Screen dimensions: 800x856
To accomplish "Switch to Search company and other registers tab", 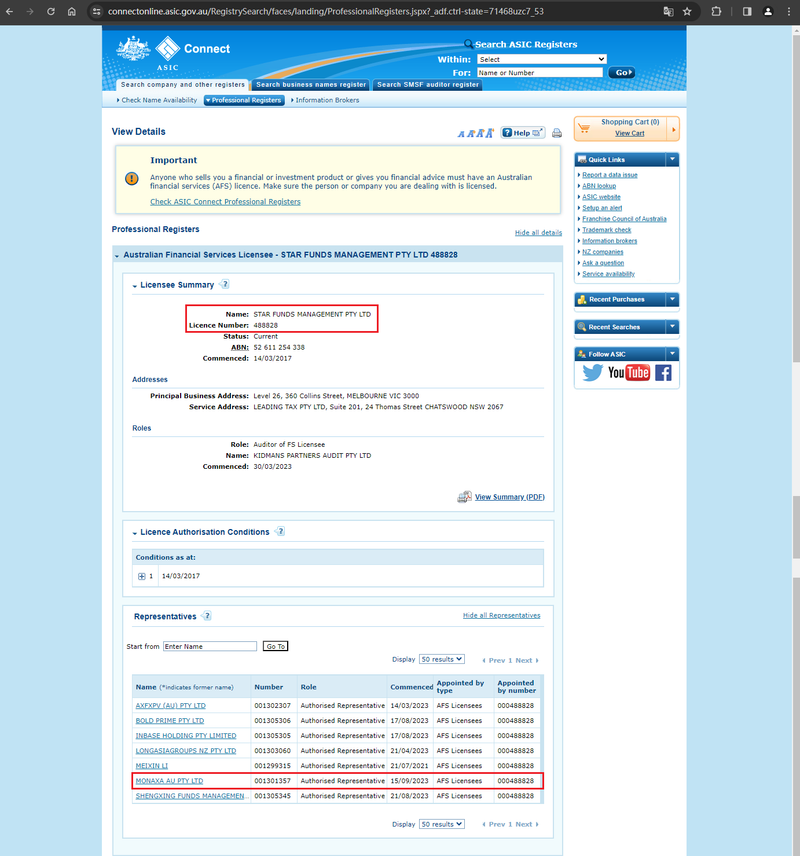I will (182, 85).
